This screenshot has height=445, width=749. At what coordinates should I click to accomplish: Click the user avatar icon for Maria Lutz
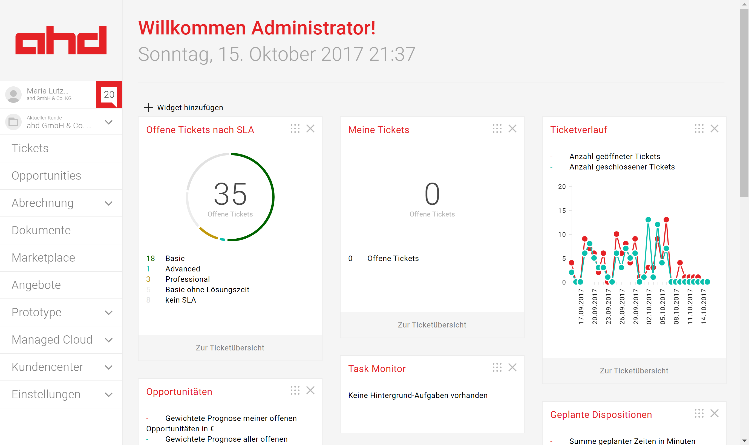(13, 94)
